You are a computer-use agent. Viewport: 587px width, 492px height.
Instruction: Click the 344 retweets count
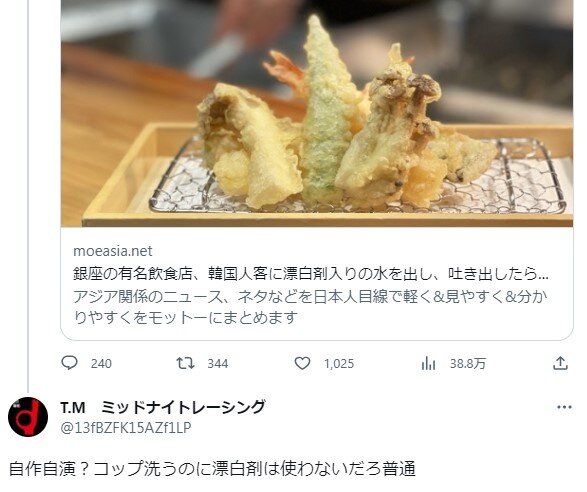click(218, 364)
